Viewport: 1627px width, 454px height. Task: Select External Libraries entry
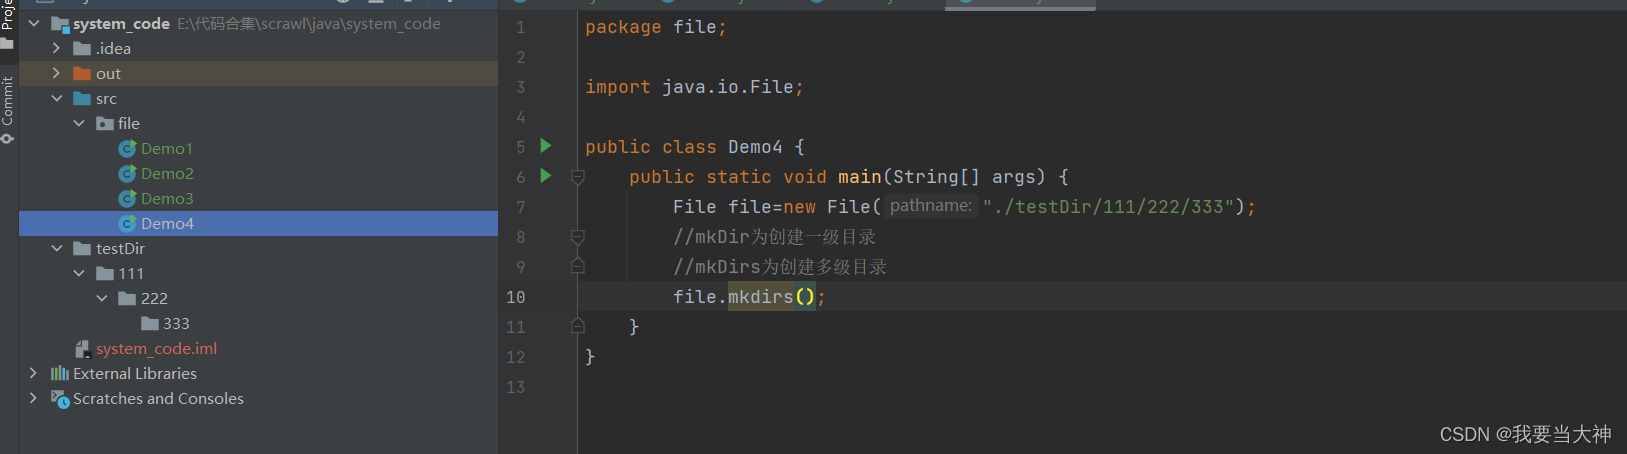[135, 373]
